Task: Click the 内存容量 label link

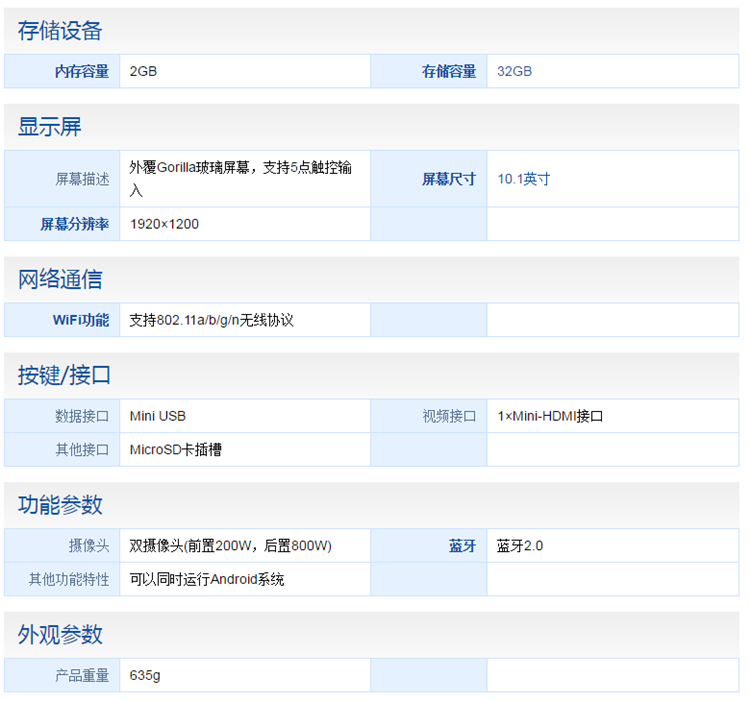Action: (81, 71)
